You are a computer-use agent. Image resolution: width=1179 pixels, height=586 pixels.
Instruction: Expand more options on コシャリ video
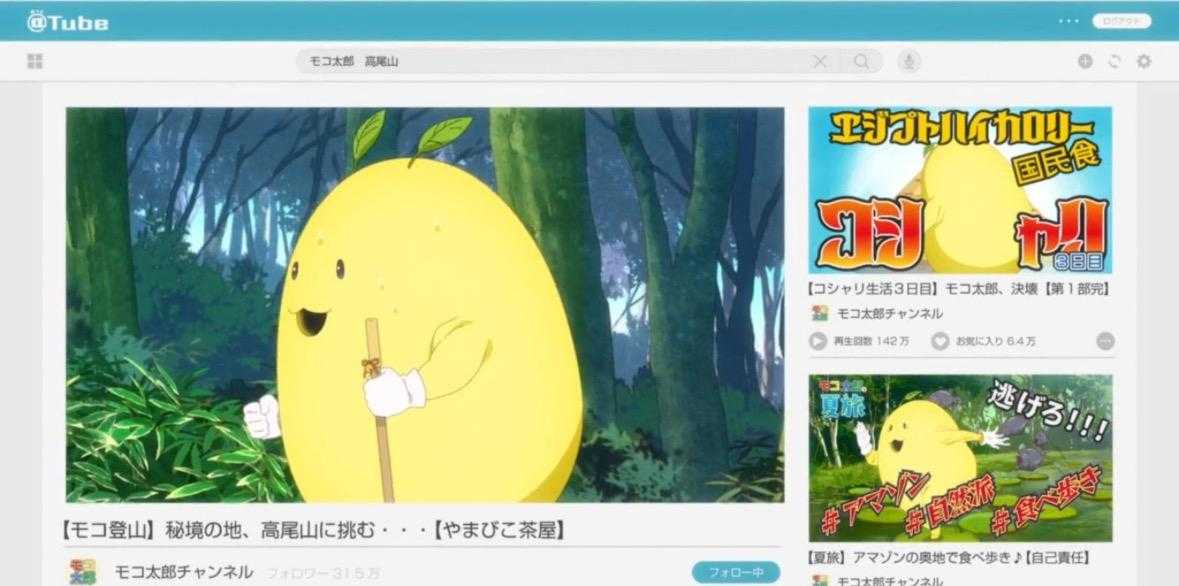click(x=1105, y=341)
